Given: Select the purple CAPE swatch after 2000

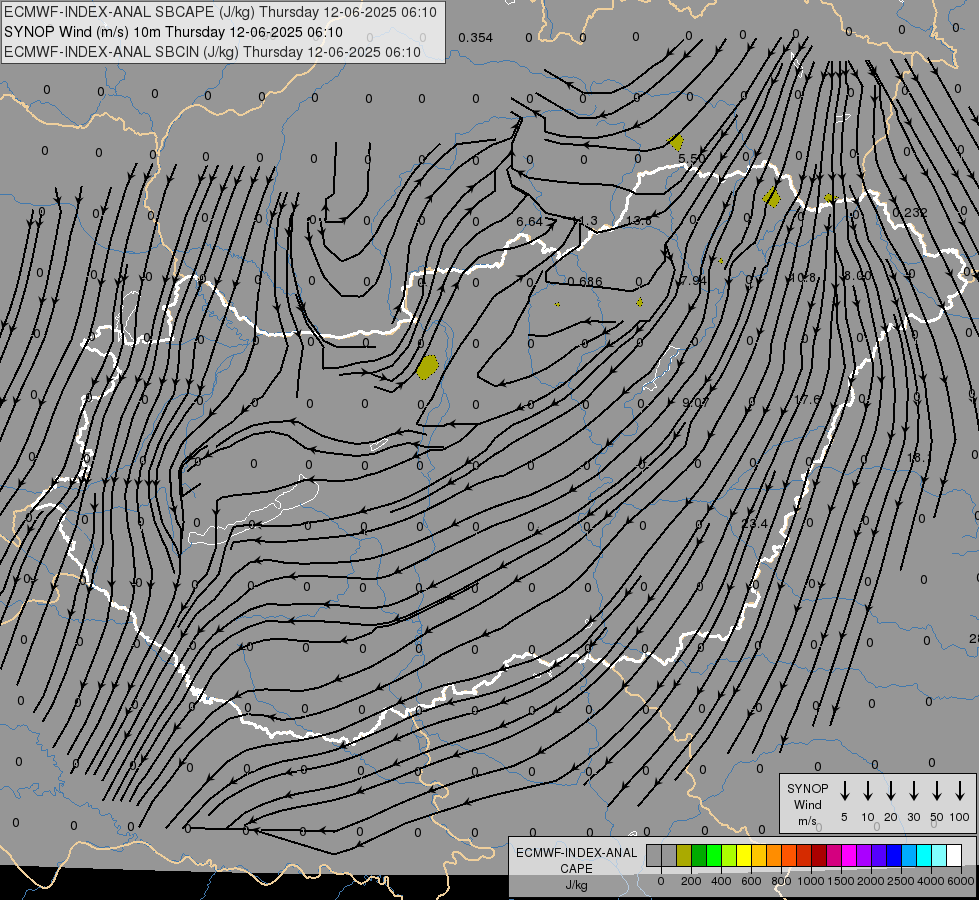Looking at the screenshot, I should point(878,855).
